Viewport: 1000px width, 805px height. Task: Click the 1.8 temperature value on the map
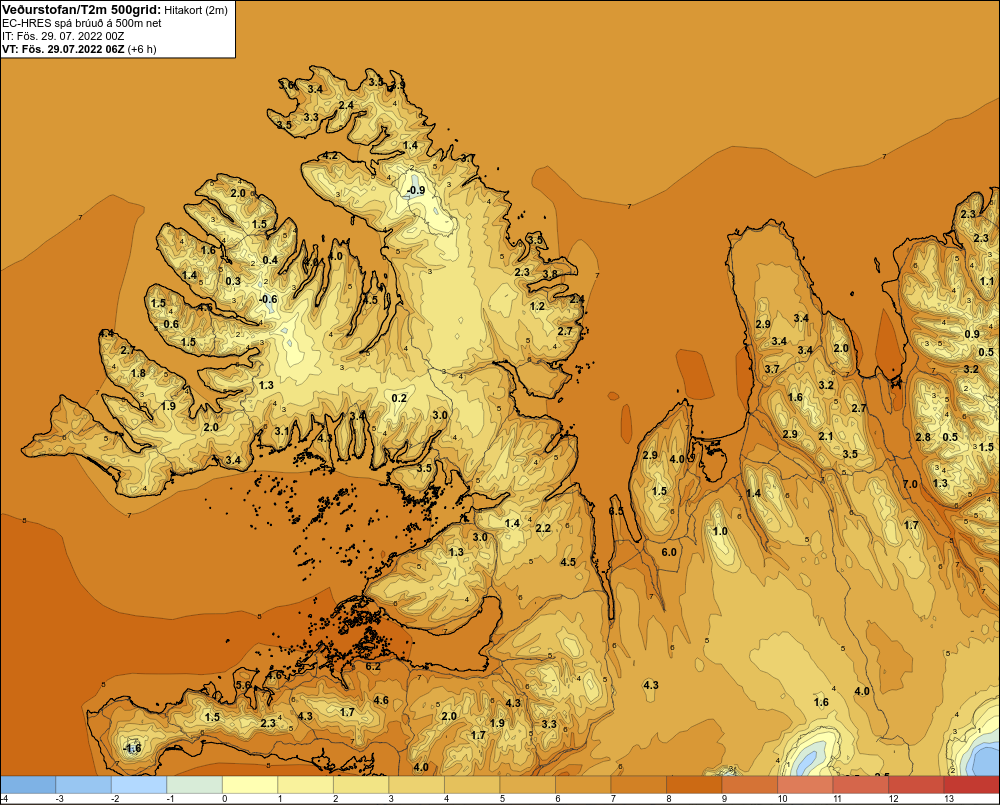tap(138, 374)
